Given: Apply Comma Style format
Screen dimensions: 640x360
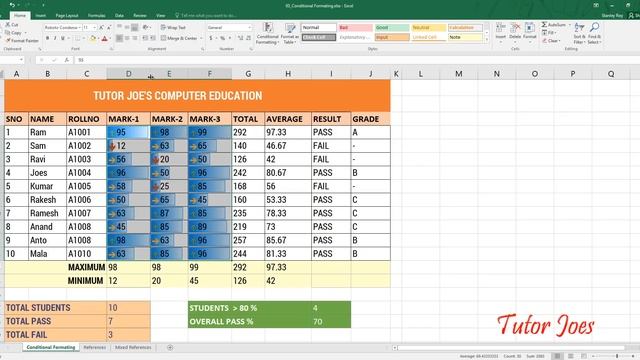Looking at the screenshot, I should click(x=230, y=38).
